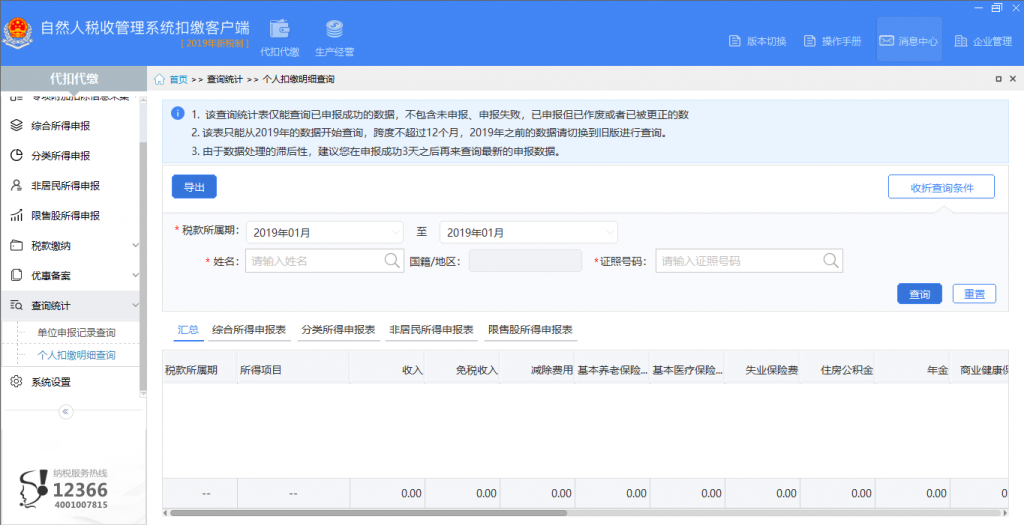Switch to the 非居民所得申报表 tab
The height and width of the screenshot is (525, 1024).
[x=432, y=330]
